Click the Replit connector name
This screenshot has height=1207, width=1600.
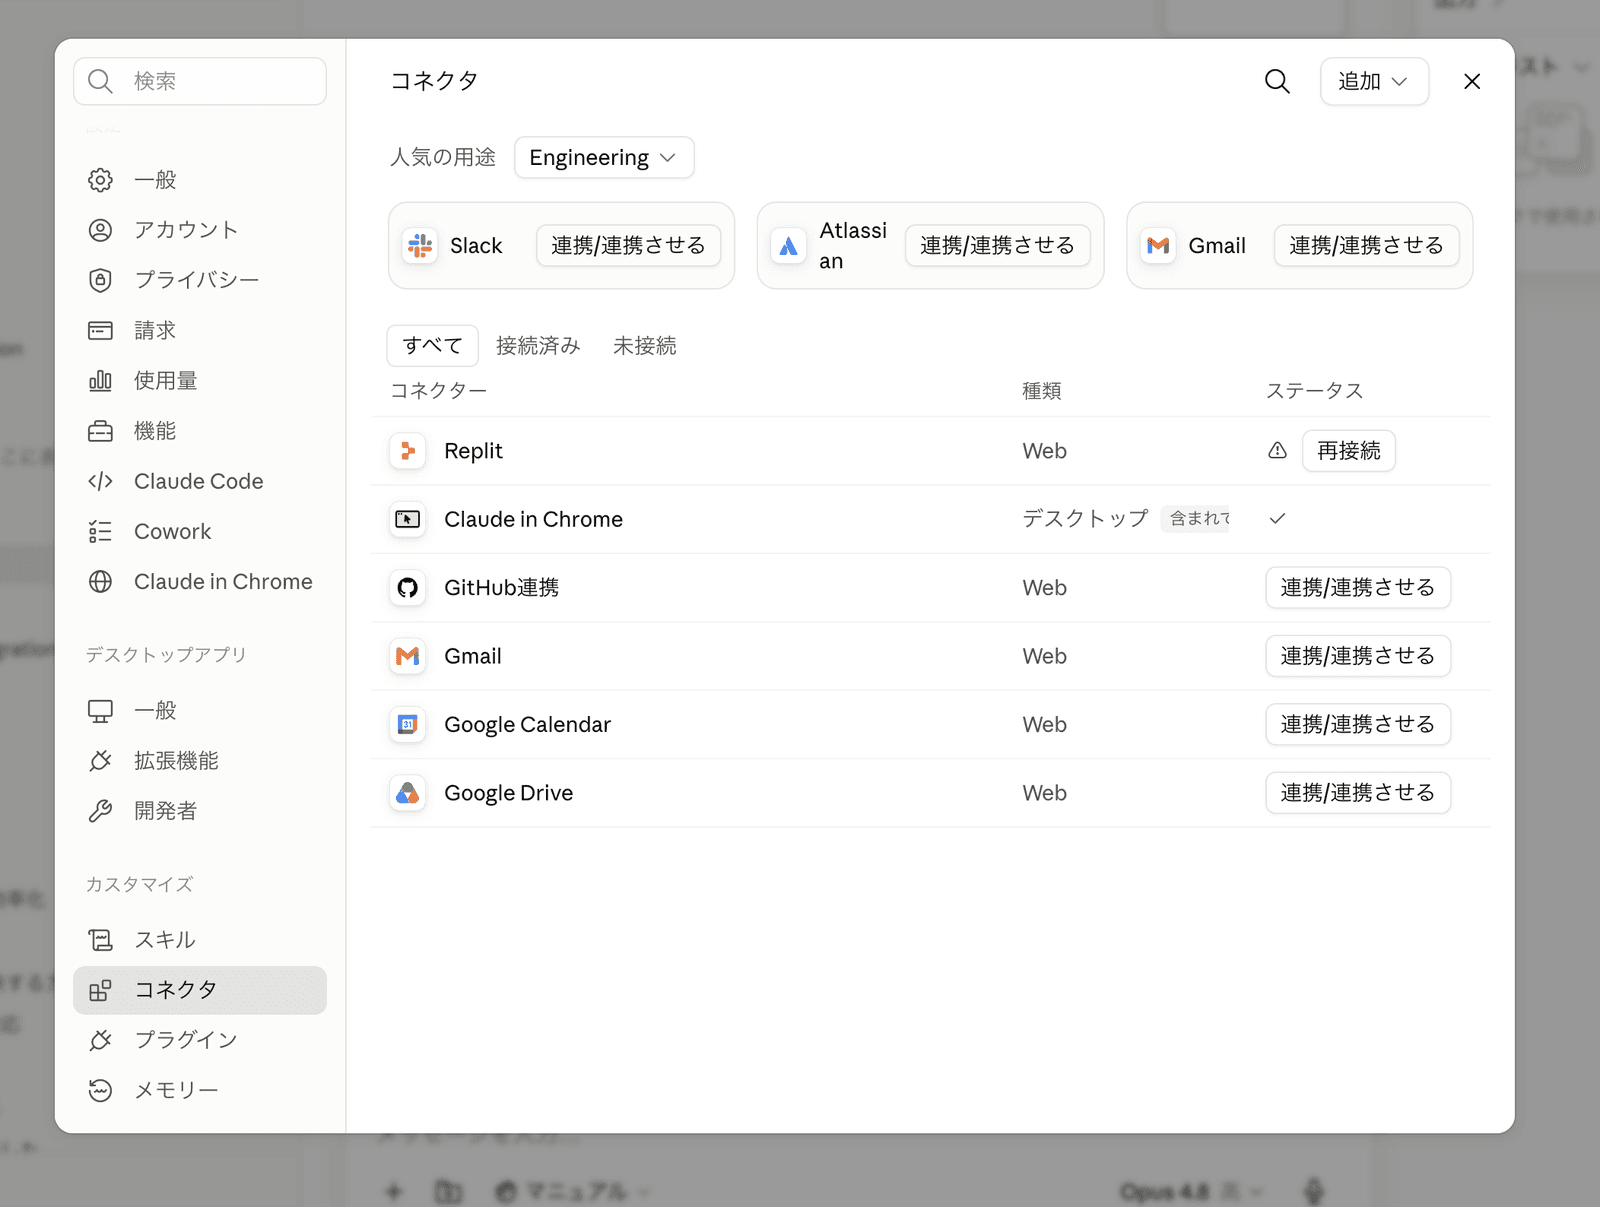tap(473, 451)
